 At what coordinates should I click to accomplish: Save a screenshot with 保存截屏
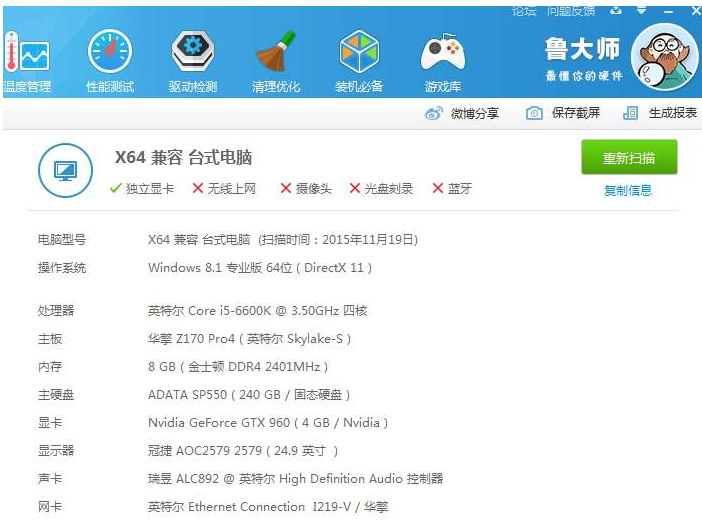click(x=564, y=114)
